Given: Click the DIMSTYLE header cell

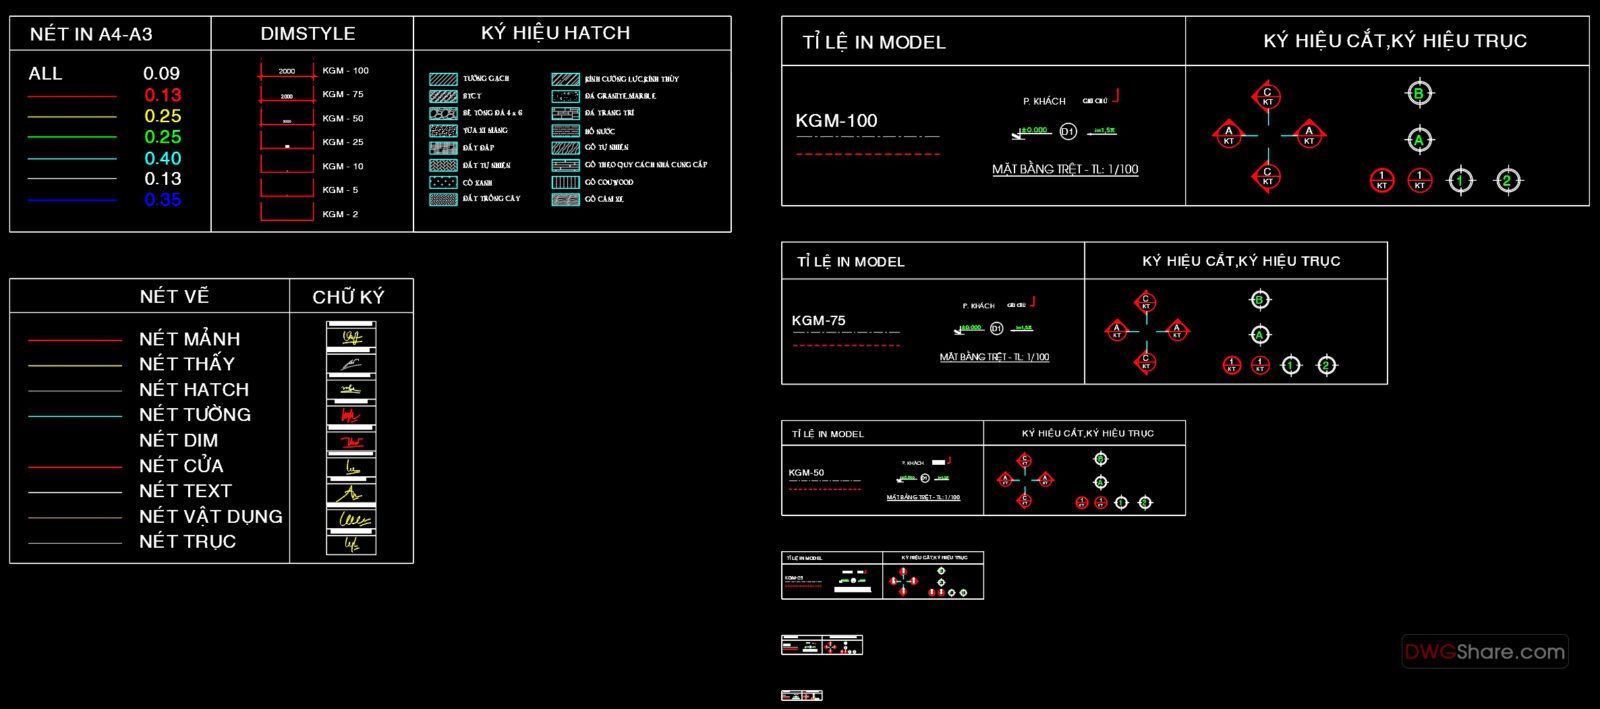Looking at the screenshot, I should click(x=308, y=34).
